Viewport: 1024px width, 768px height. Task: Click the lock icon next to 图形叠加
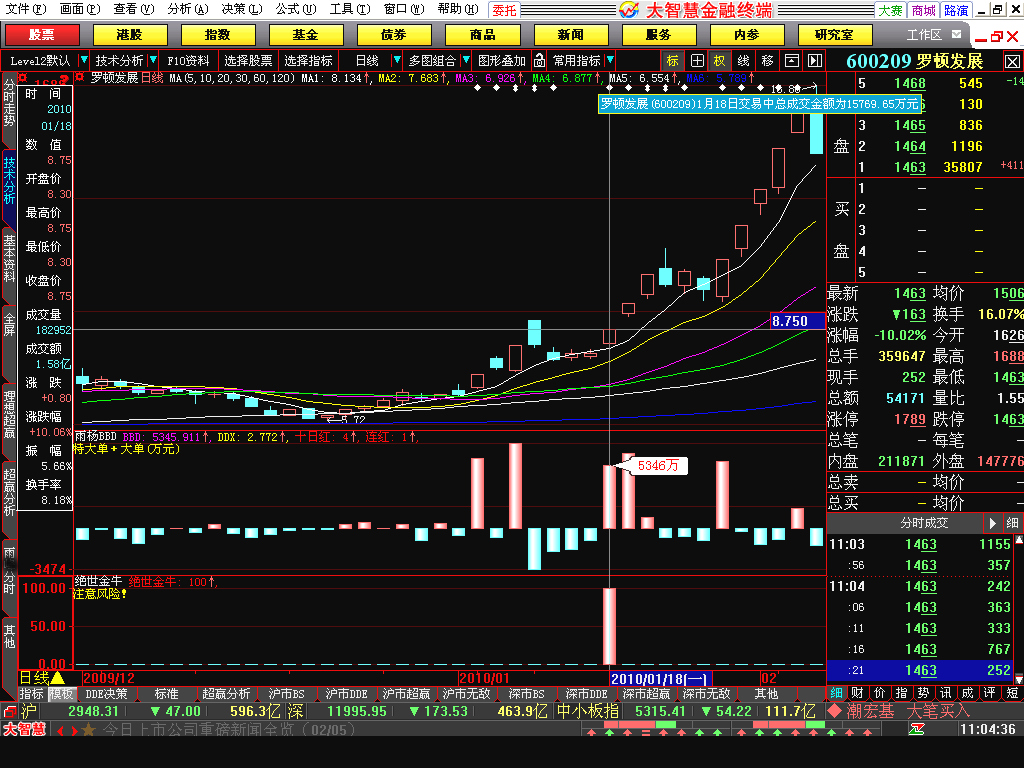539,61
